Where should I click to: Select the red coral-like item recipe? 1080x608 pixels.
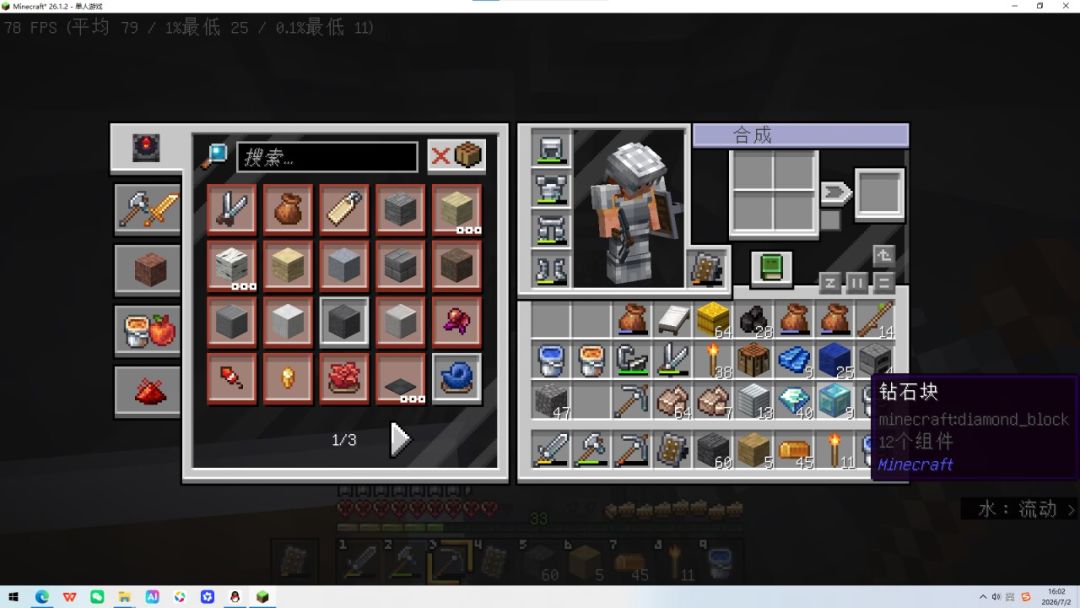tap(344, 379)
